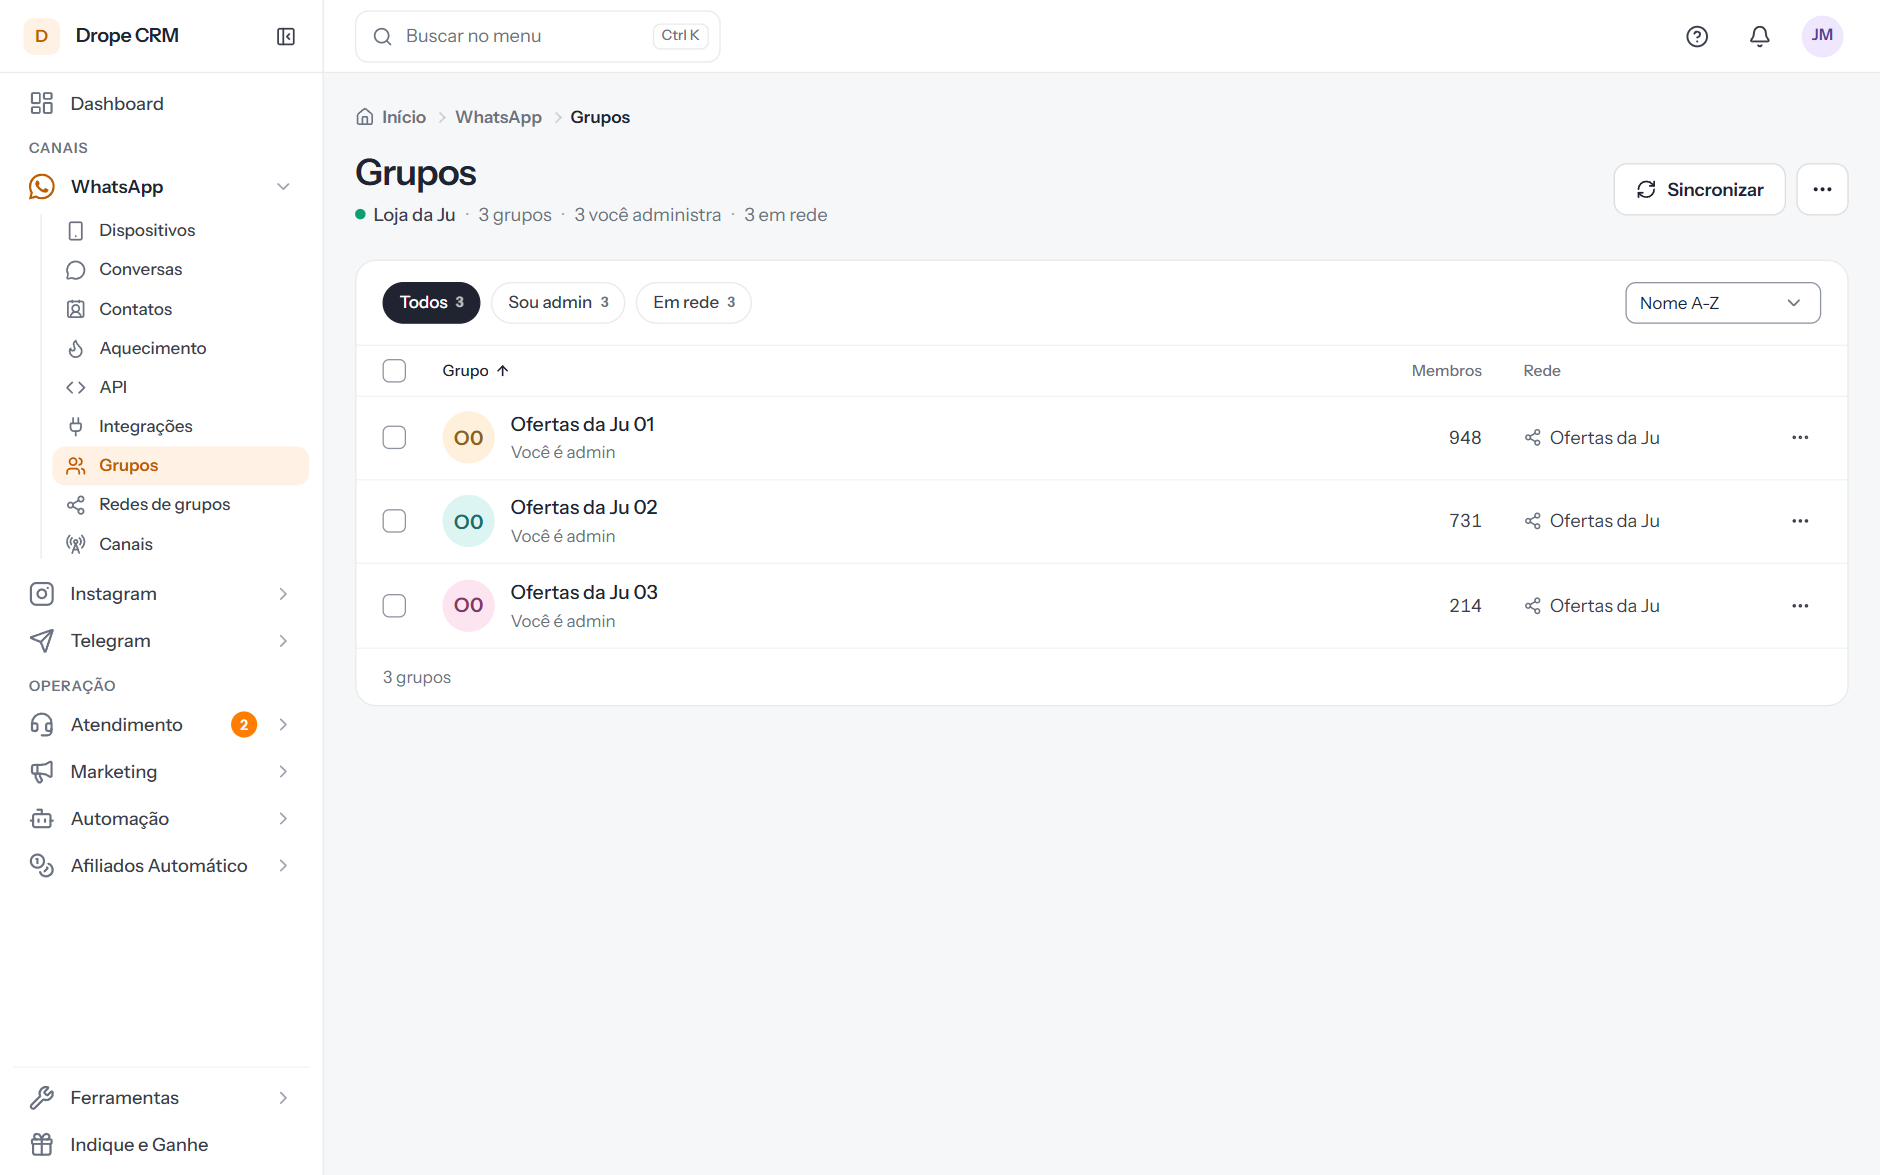Check the Ofertas da Ju 03 checkbox

(x=394, y=606)
